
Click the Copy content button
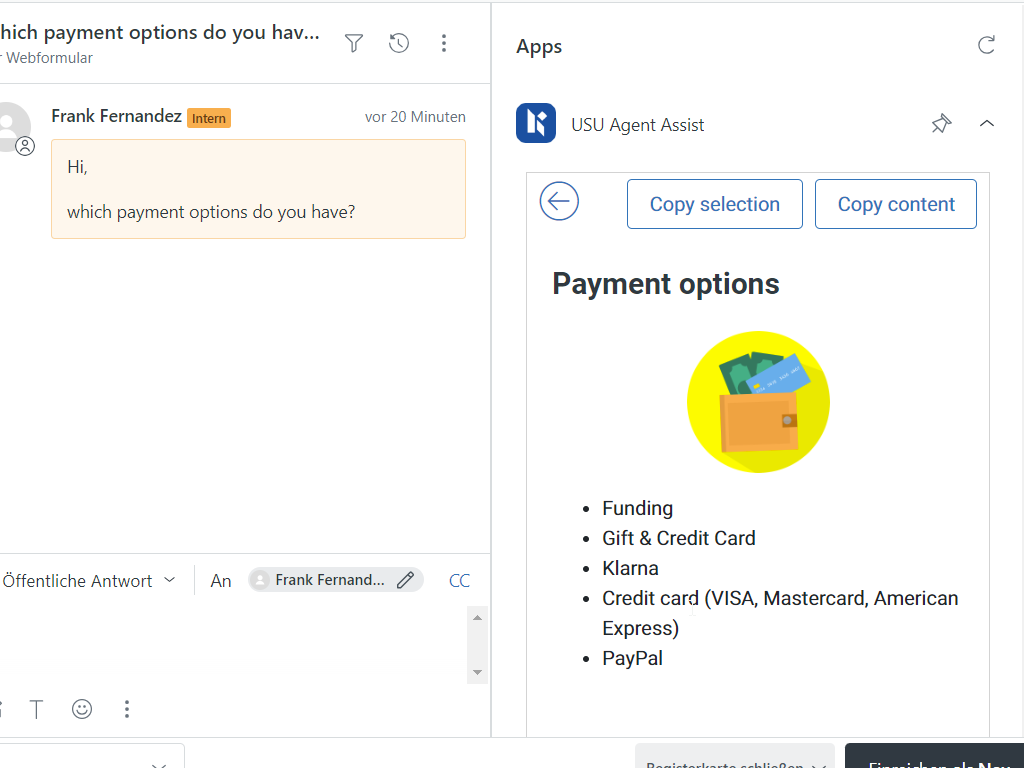click(895, 204)
